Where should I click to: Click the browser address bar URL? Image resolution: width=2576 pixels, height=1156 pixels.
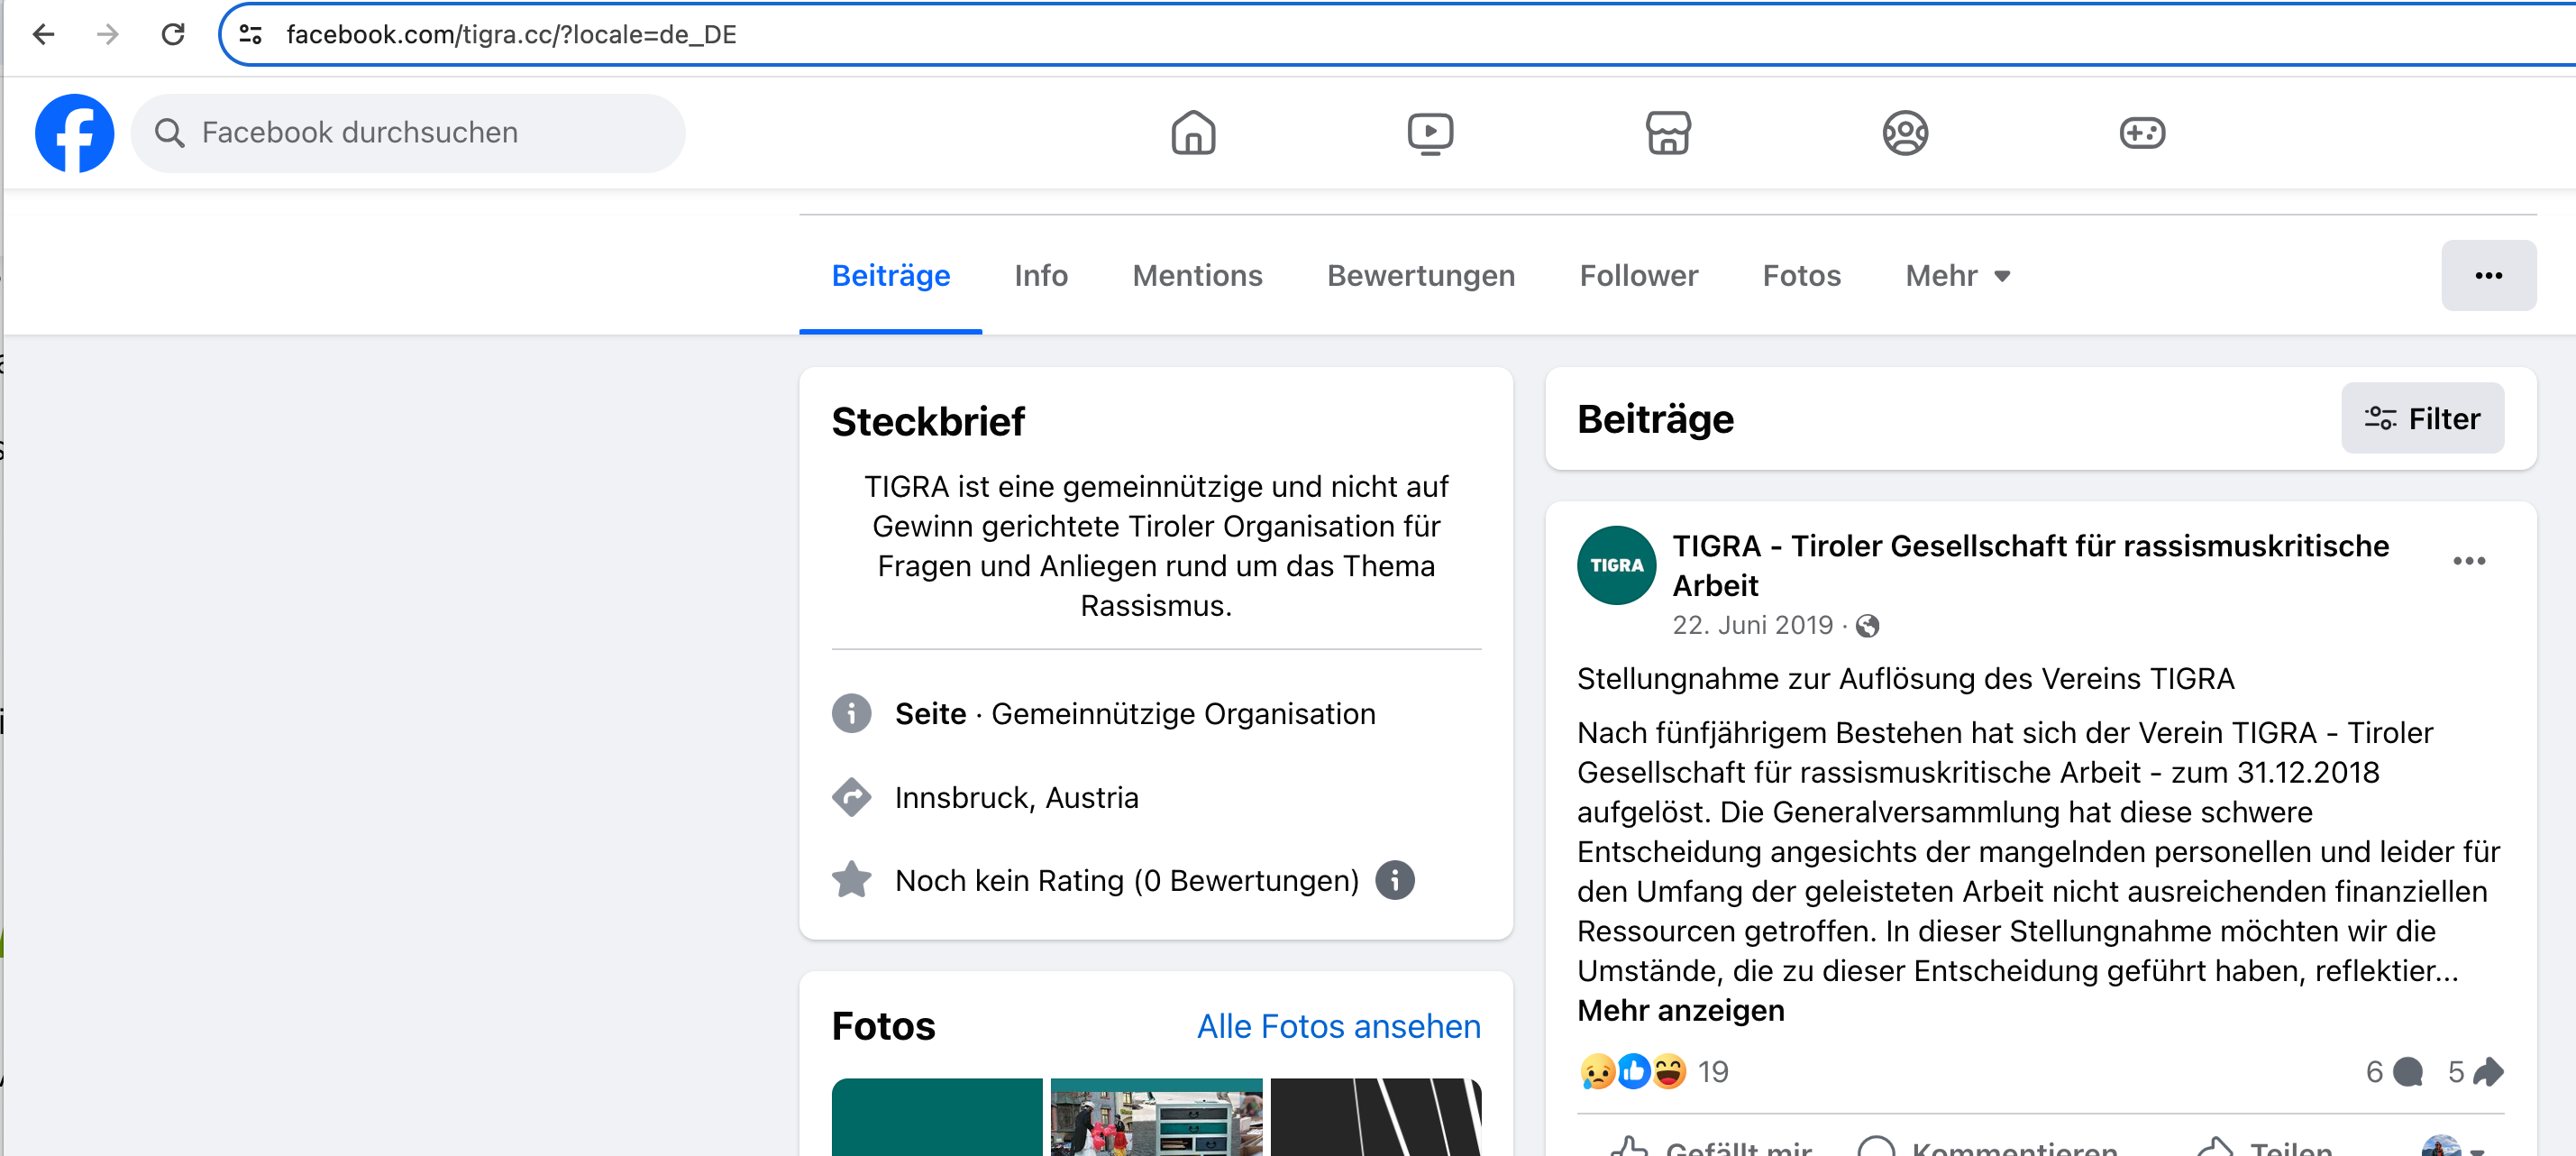coord(511,35)
